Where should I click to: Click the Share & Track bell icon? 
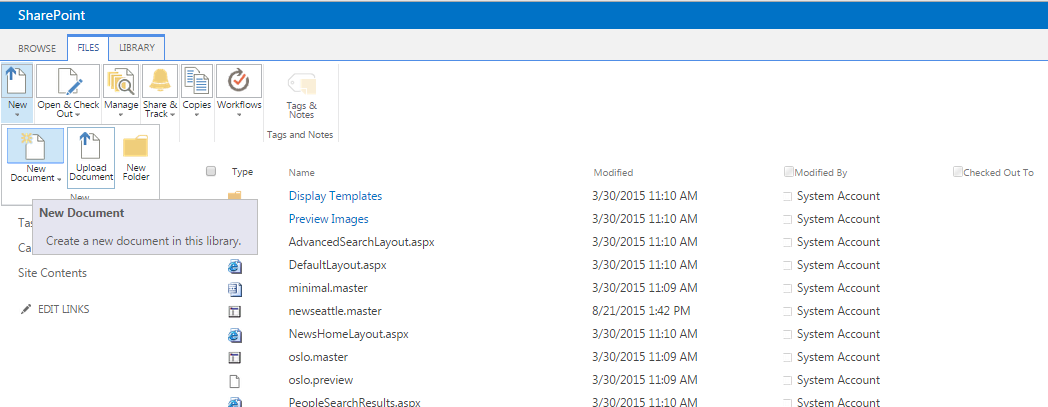pos(160,82)
